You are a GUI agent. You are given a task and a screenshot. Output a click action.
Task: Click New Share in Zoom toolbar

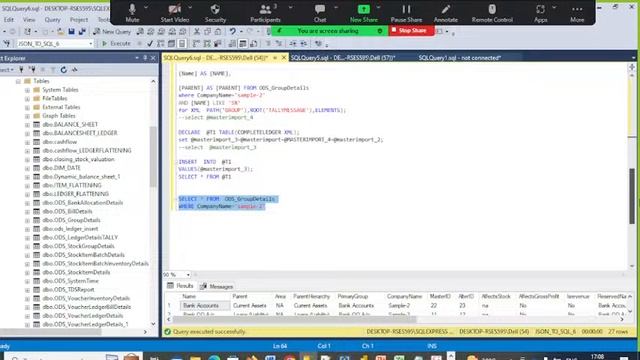click(363, 13)
